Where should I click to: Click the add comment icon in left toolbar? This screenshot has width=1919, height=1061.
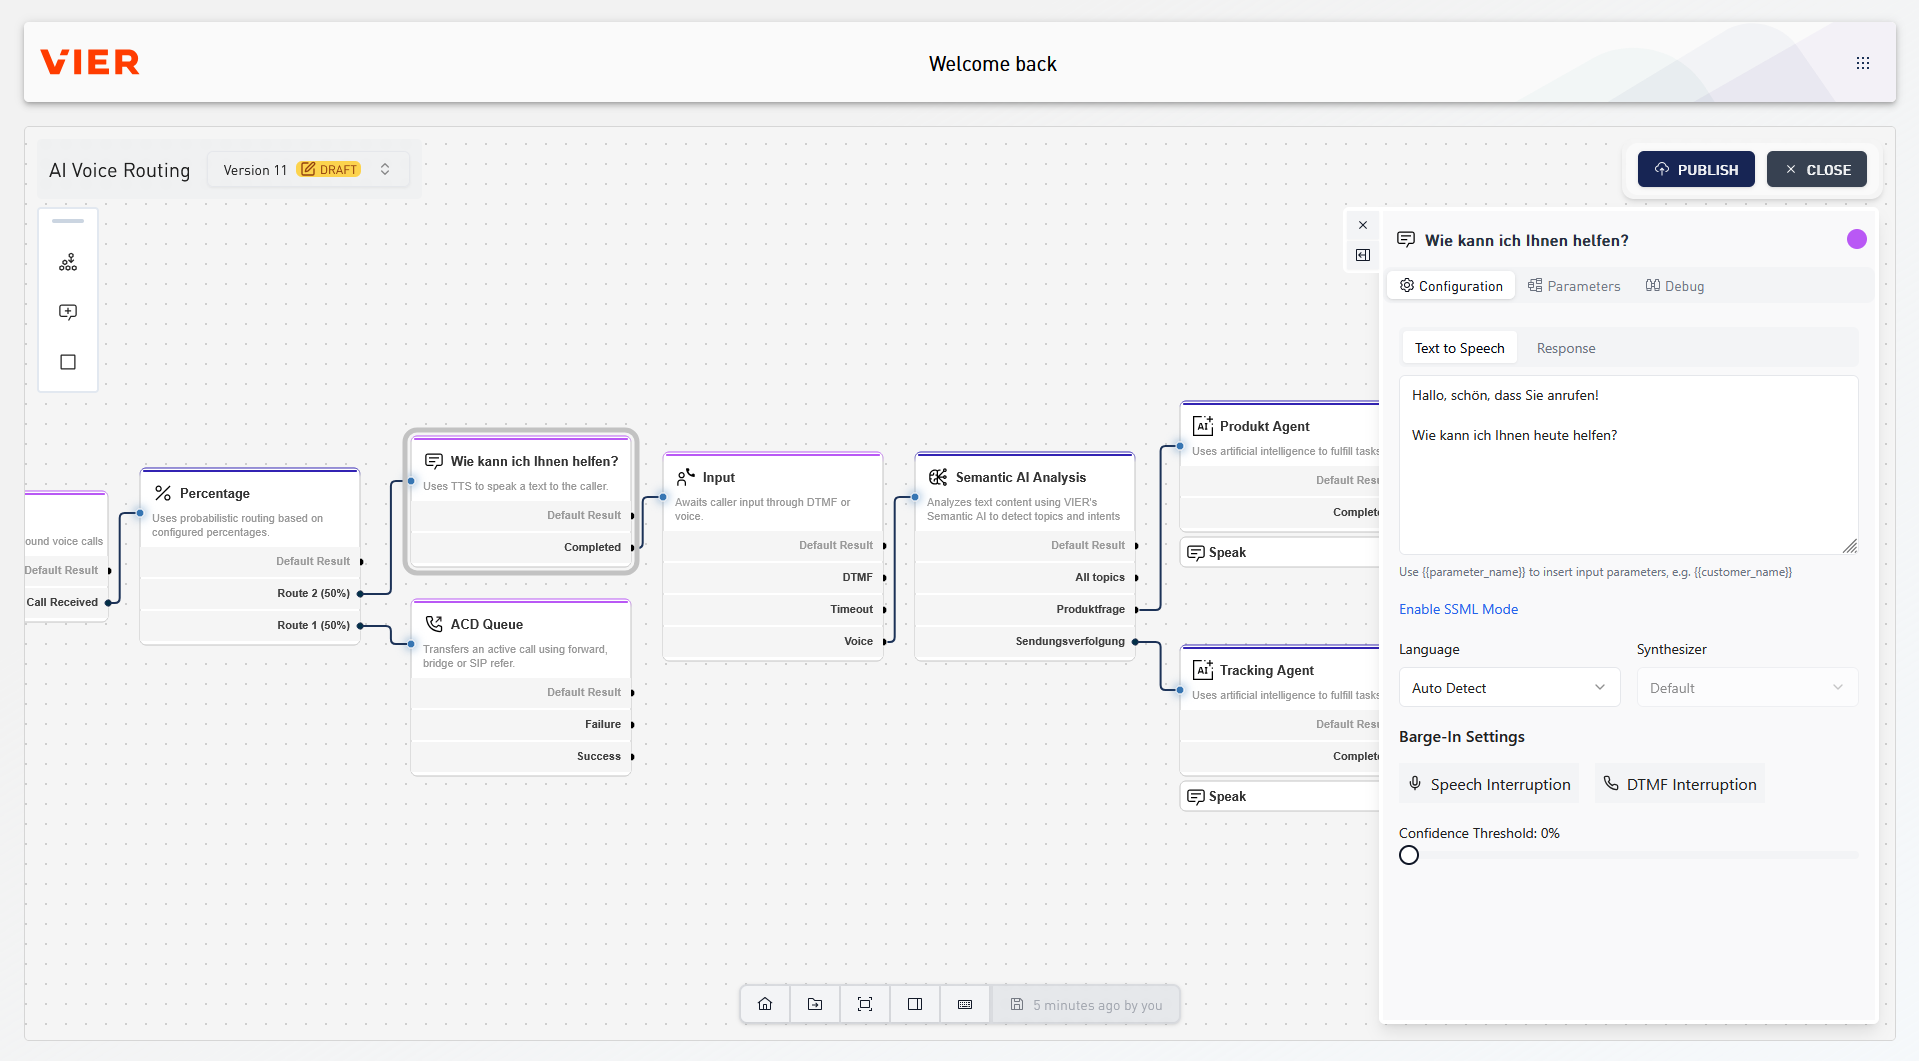pyautogui.click(x=68, y=312)
